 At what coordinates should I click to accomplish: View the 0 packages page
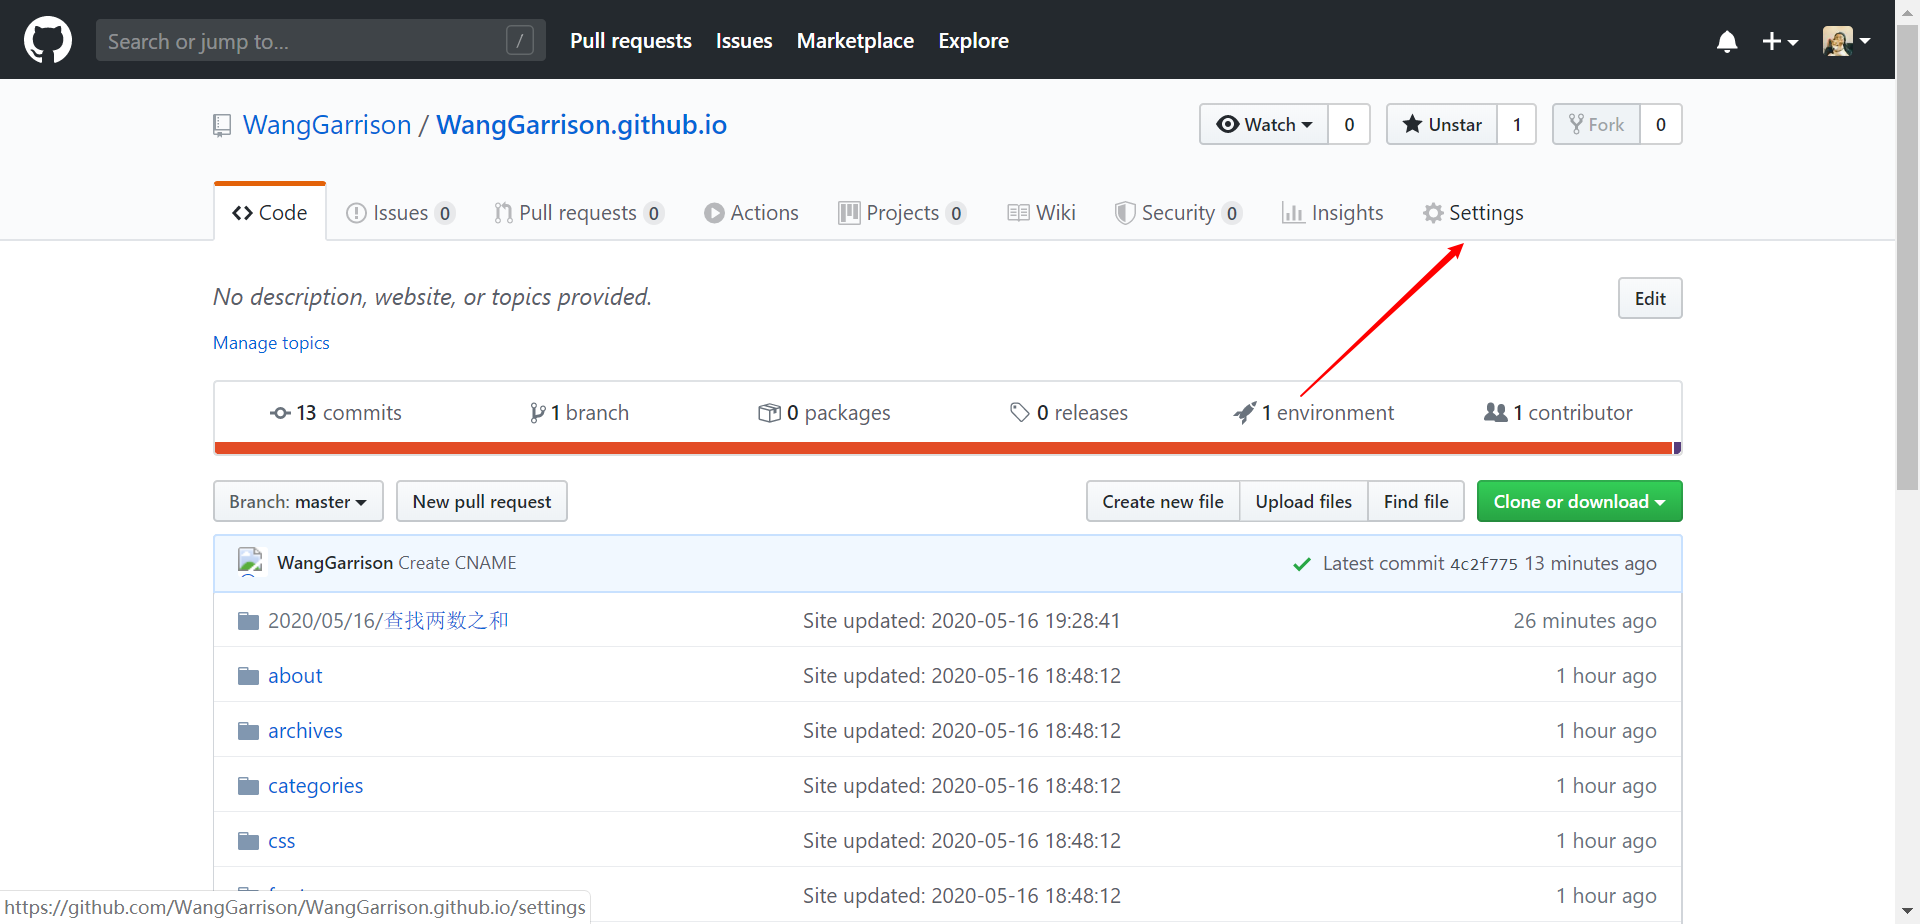pyautogui.click(x=824, y=413)
